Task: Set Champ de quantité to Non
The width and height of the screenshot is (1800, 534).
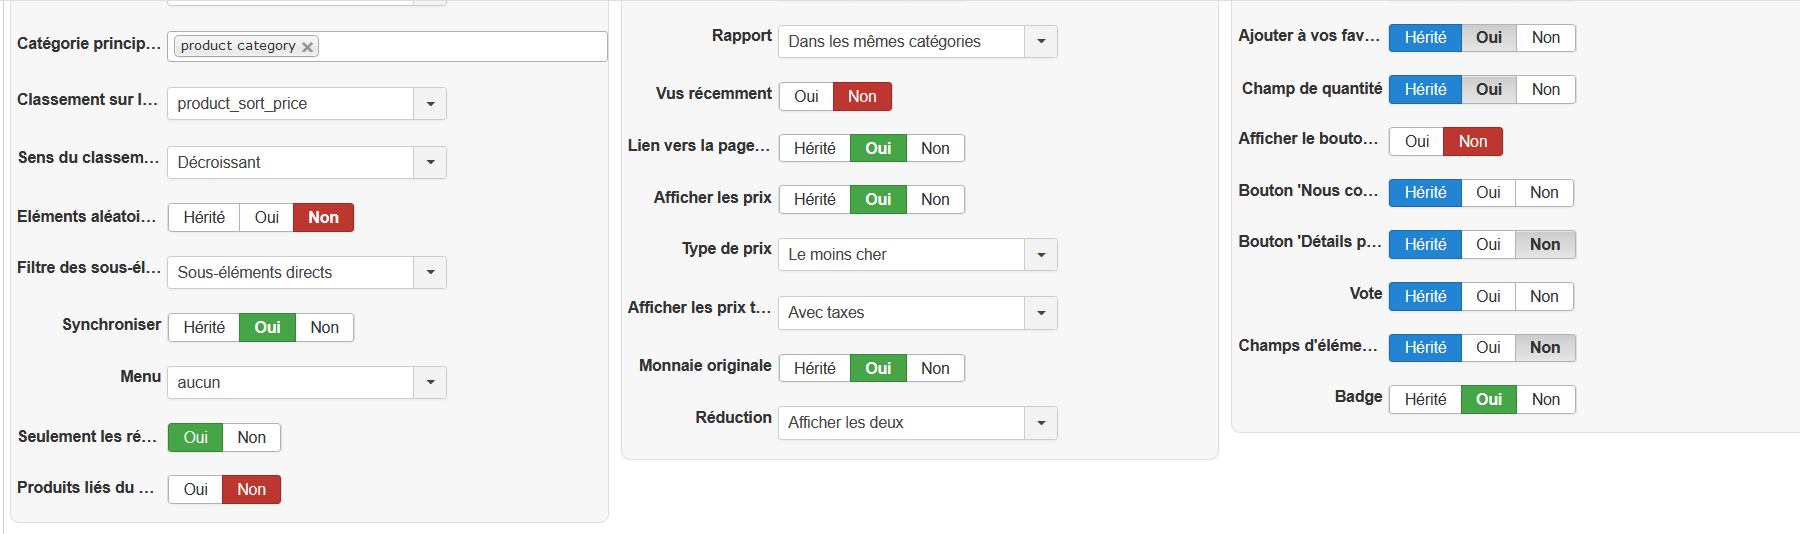Action: [x=1545, y=90]
